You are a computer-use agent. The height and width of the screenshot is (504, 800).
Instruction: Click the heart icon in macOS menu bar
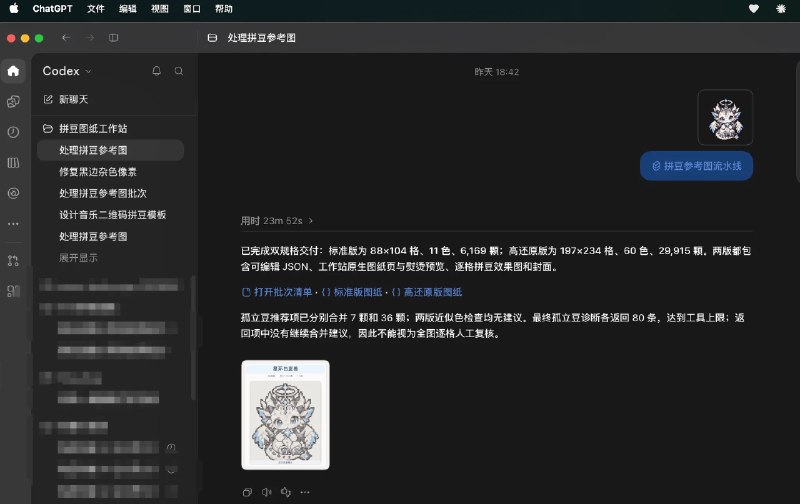[754, 9]
